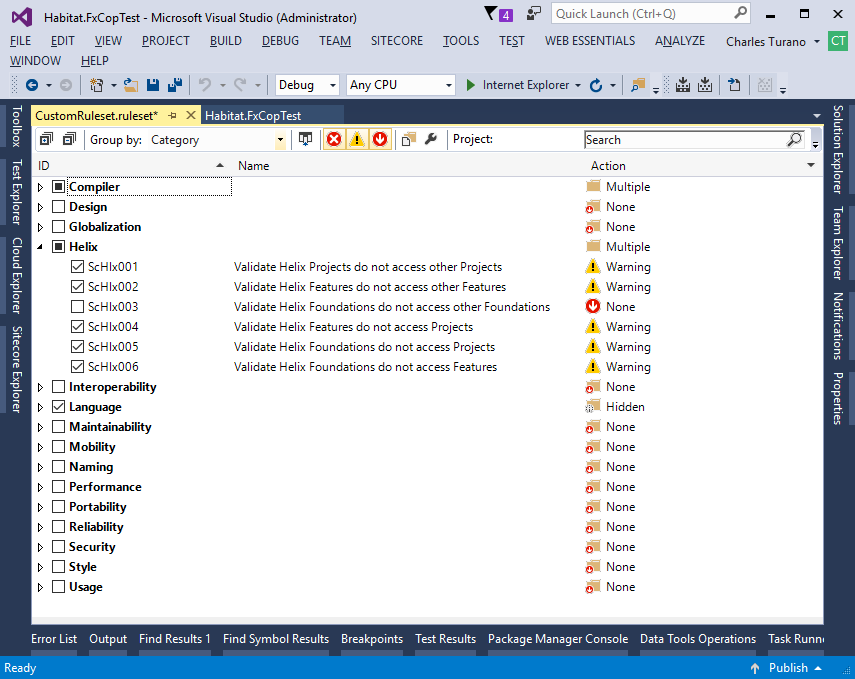Image resolution: width=855 pixels, height=679 pixels.
Task: Open the SITECORE menu
Action: point(396,41)
